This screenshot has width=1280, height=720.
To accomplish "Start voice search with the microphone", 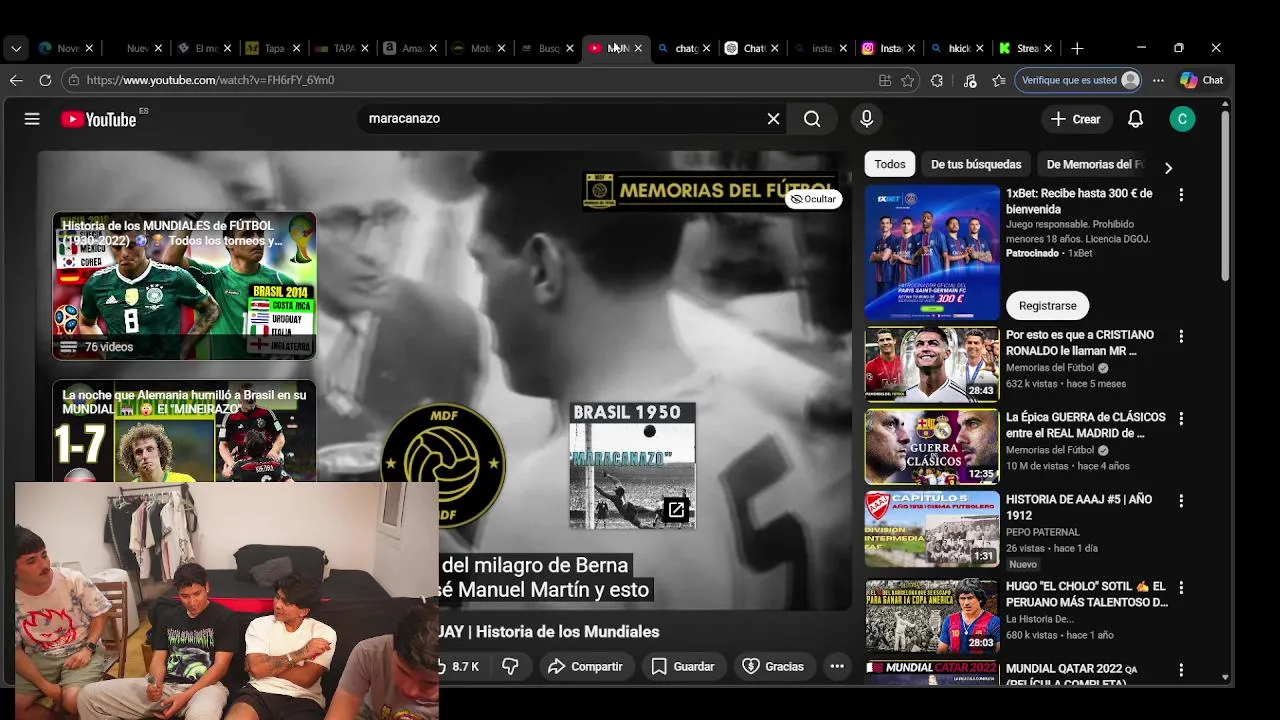I will coord(867,119).
